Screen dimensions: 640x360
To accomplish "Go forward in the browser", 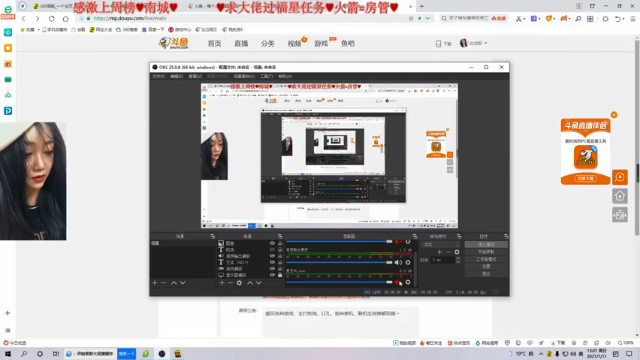I will point(37,19).
